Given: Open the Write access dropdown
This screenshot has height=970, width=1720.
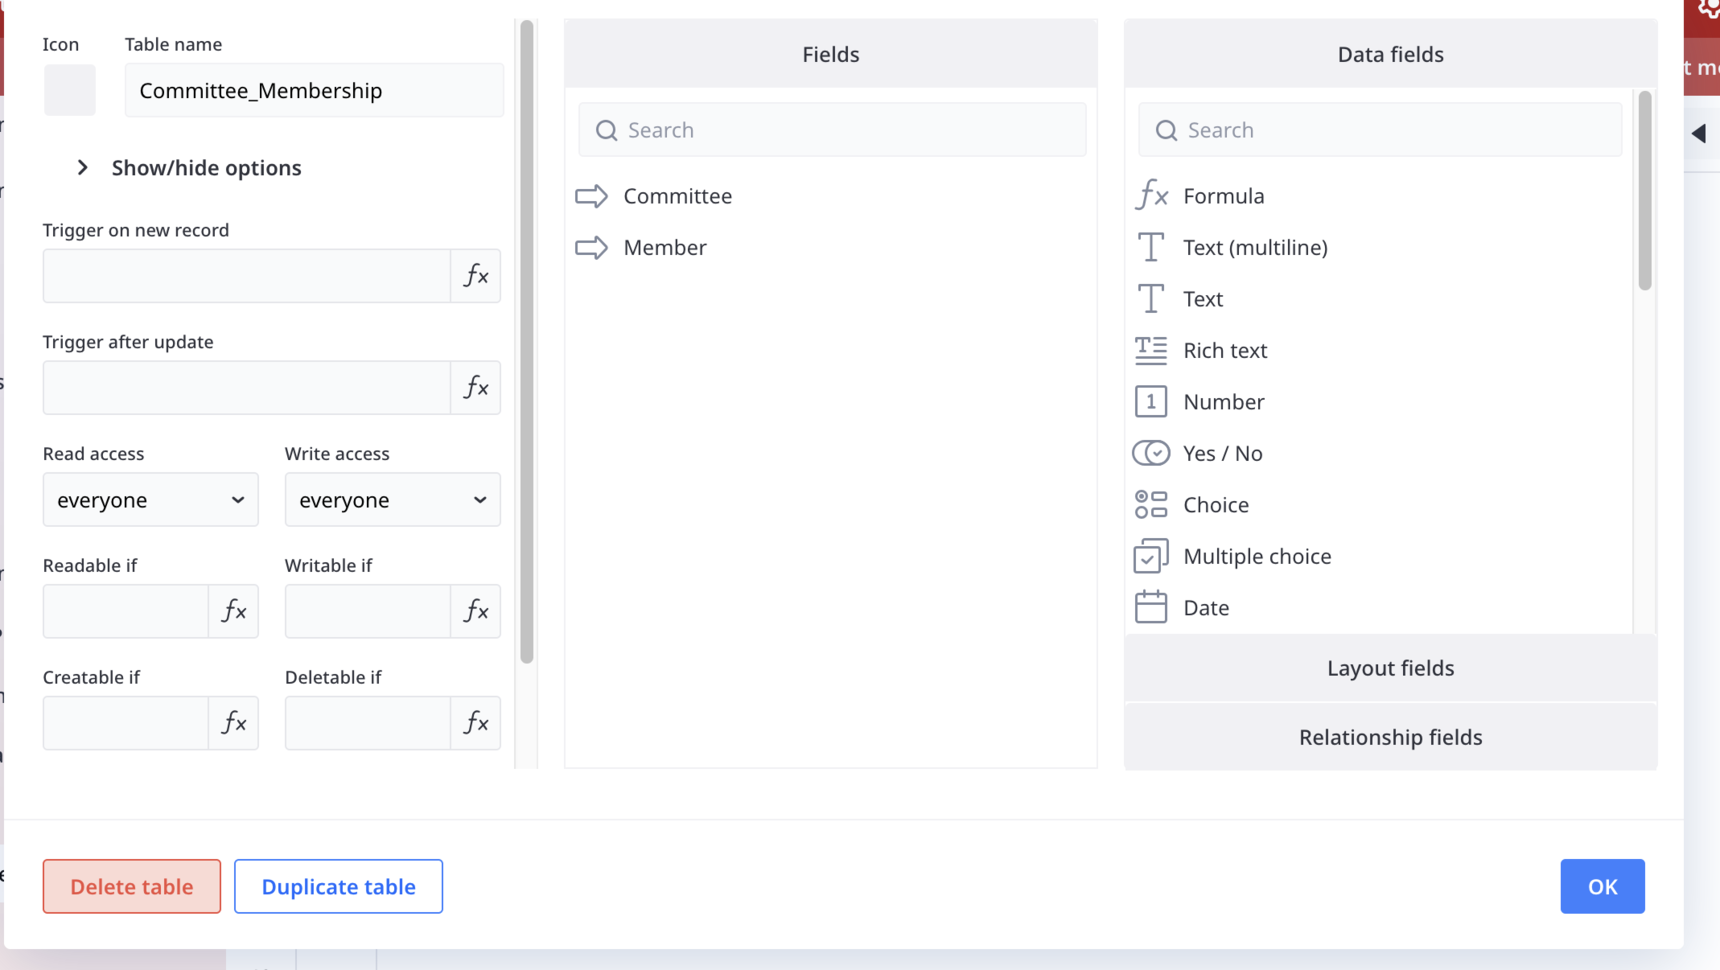Looking at the screenshot, I should [x=392, y=500].
